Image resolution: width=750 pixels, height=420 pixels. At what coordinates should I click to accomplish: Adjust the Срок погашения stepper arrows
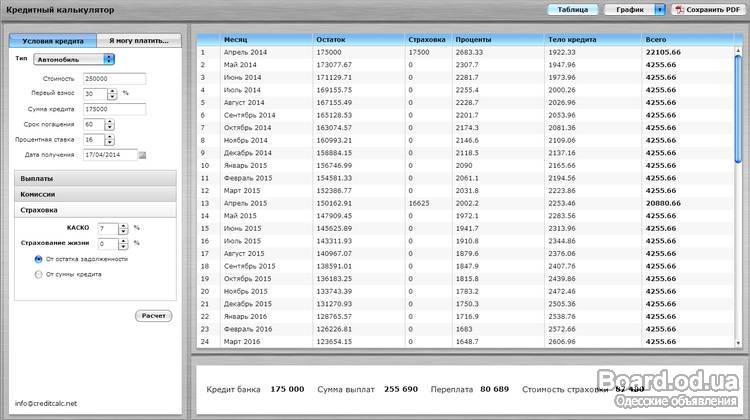pos(110,124)
